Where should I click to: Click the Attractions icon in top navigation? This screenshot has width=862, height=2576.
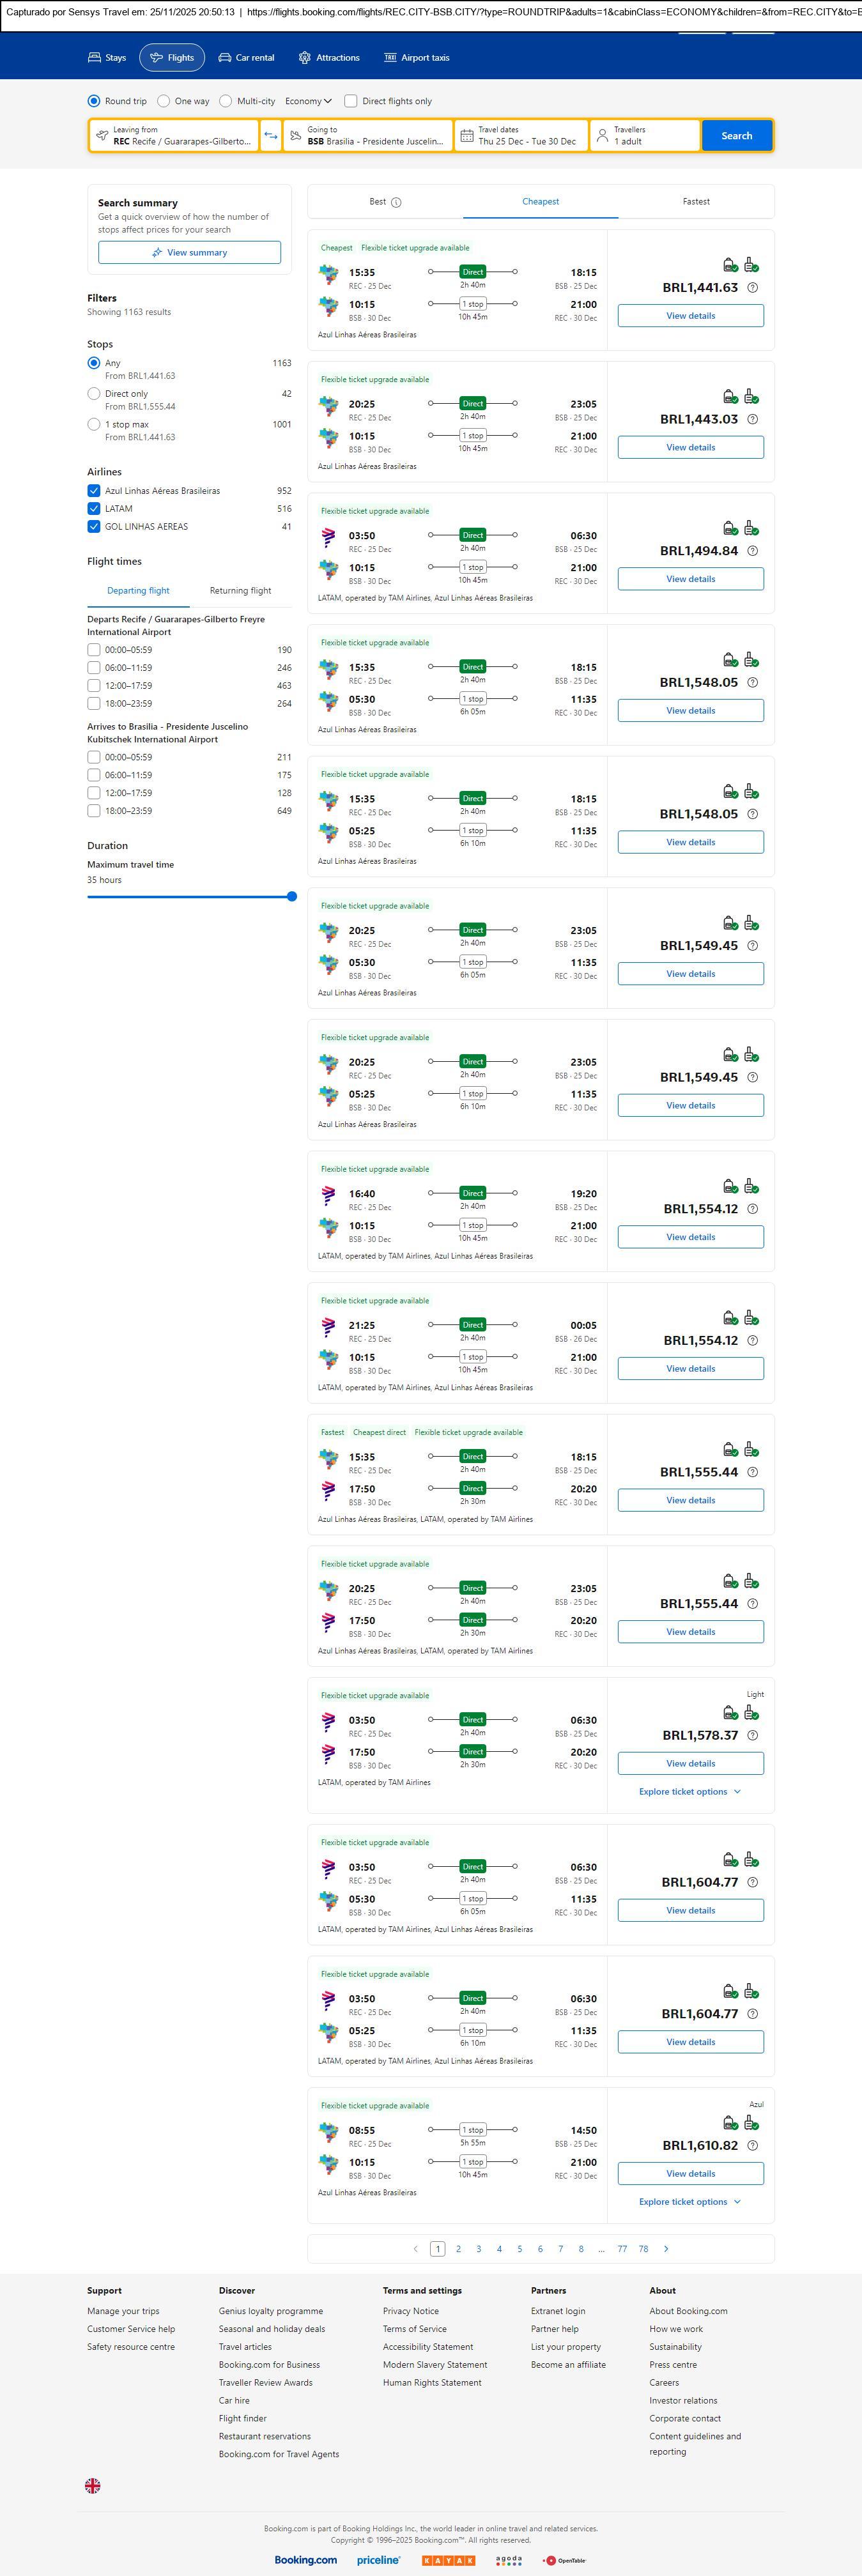pyautogui.click(x=304, y=58)
